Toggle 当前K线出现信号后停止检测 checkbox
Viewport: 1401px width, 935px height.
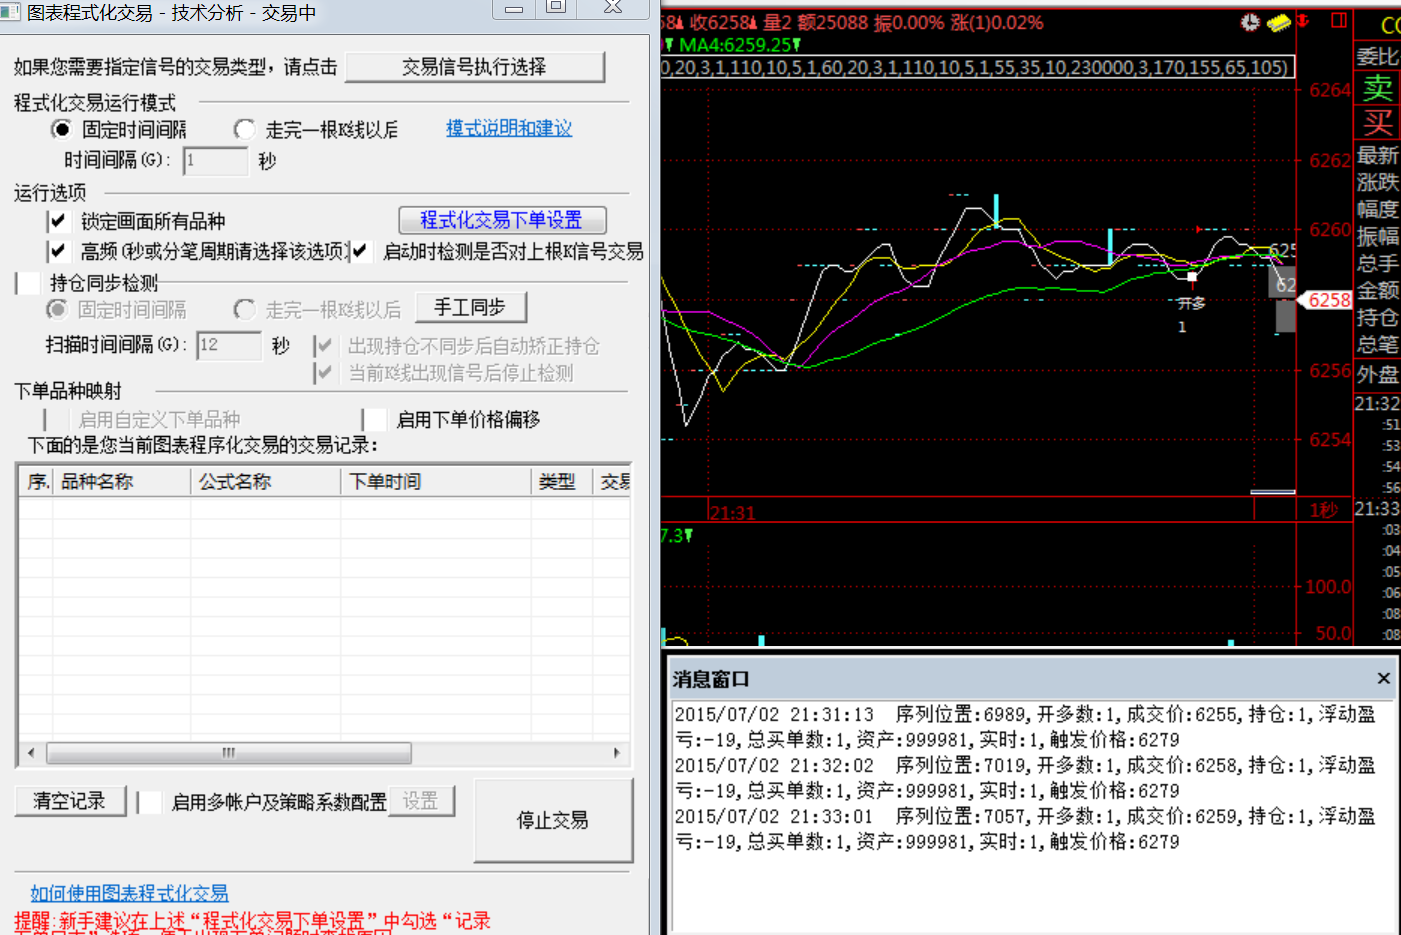[x=323, y=373]
